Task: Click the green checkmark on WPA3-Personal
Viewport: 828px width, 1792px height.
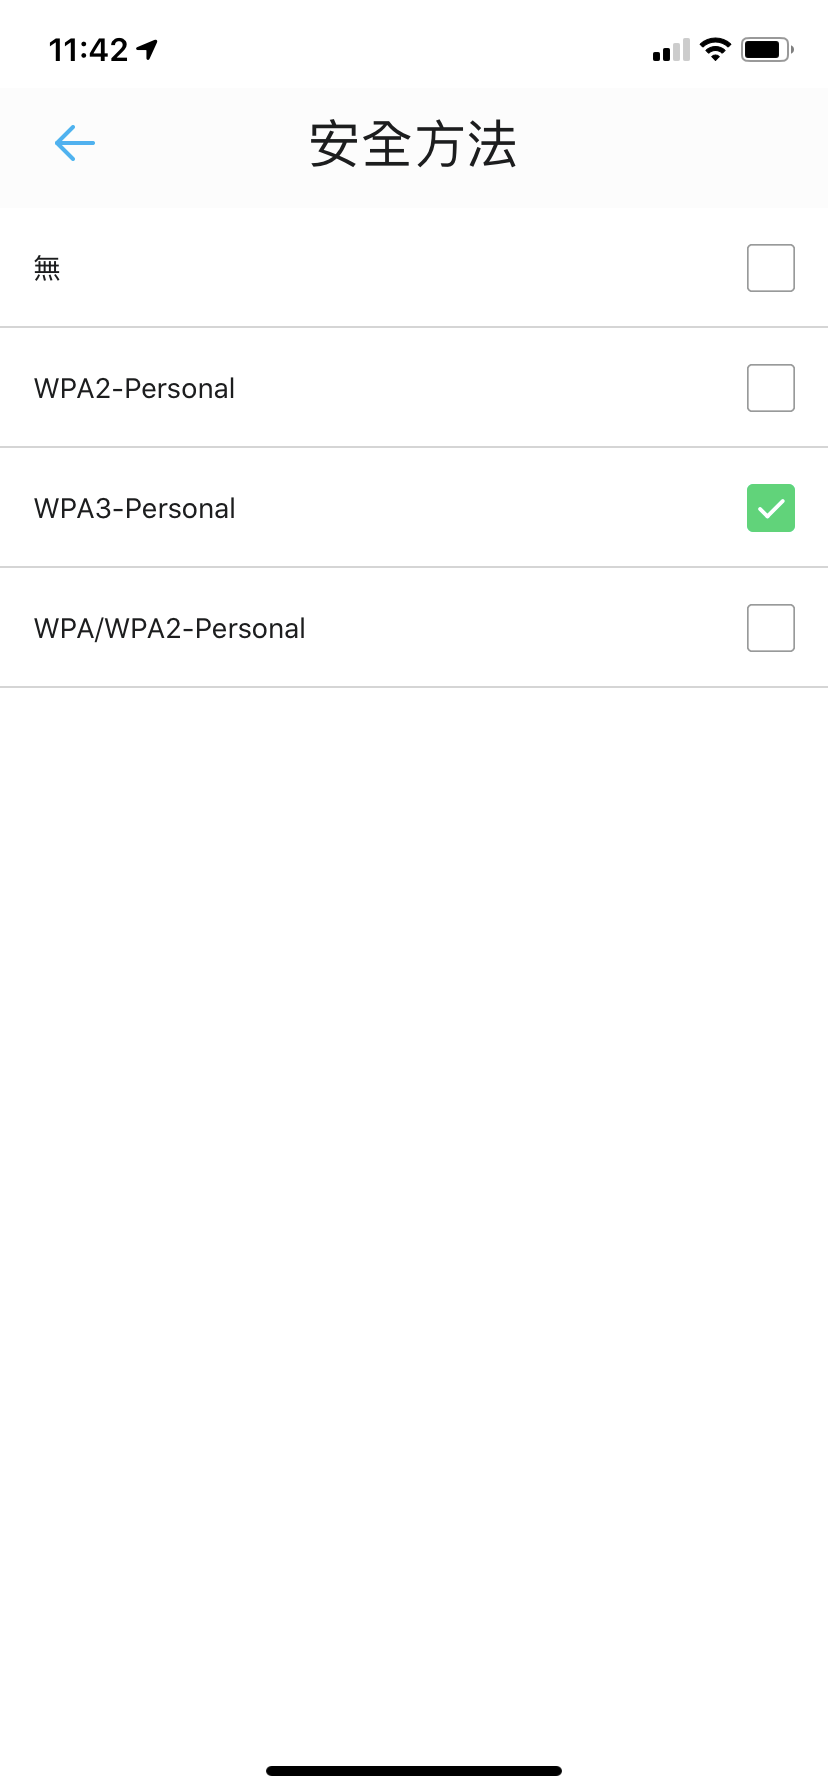Action: coord(770,508)
